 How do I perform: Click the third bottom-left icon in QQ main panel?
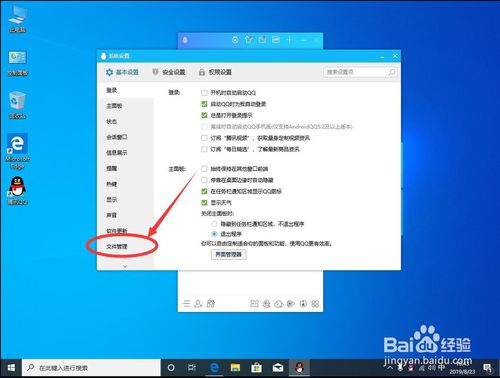point(211,304)
